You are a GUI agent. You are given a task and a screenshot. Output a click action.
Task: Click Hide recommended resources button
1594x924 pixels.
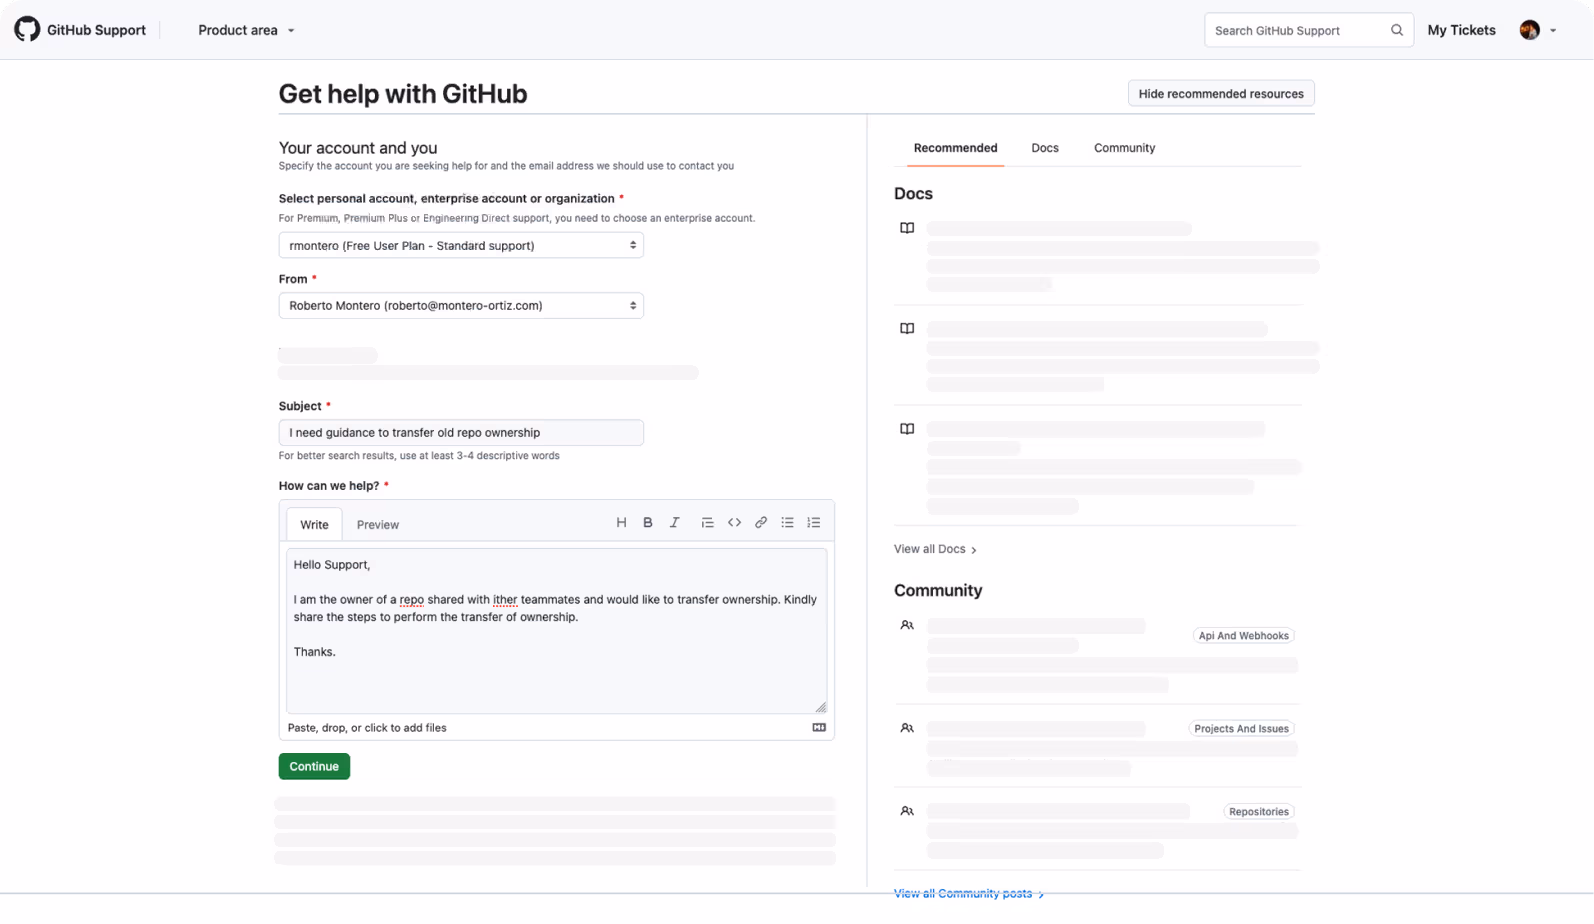coord(1221,94)
